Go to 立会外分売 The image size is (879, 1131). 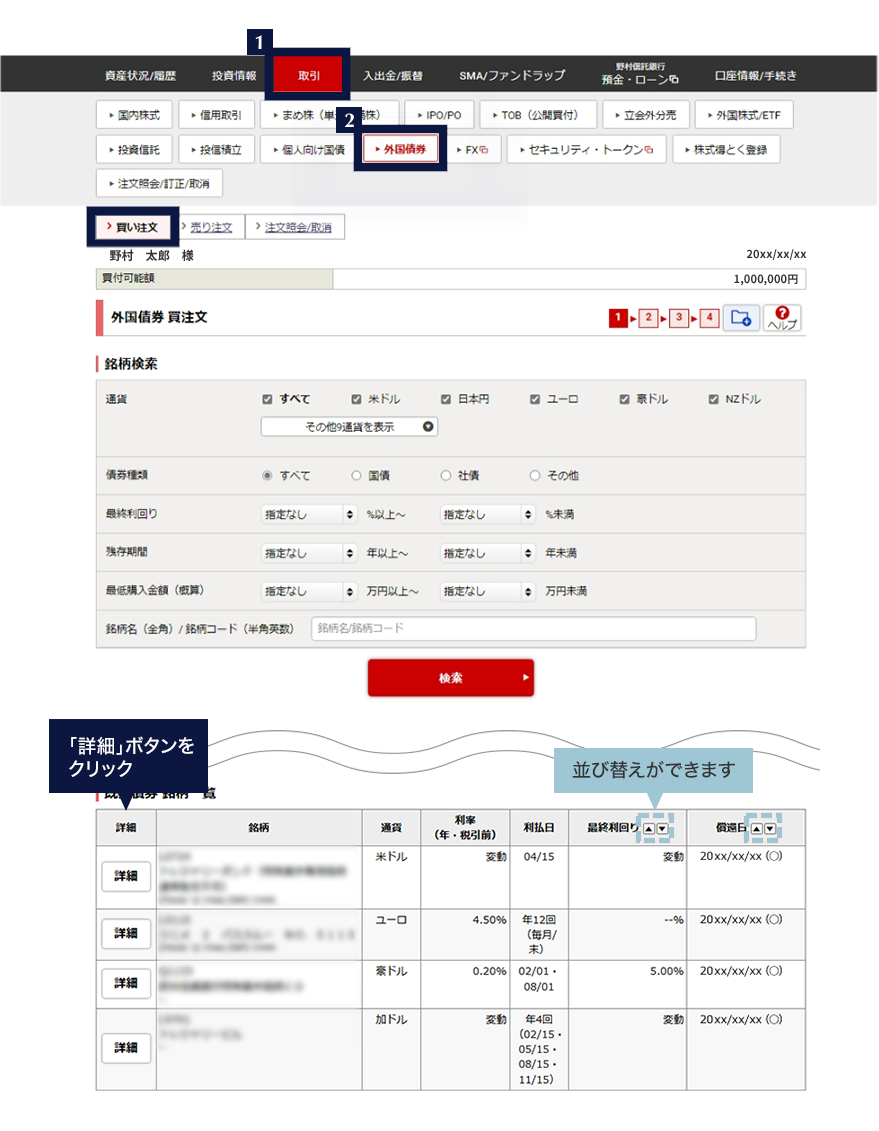[645, 115]
